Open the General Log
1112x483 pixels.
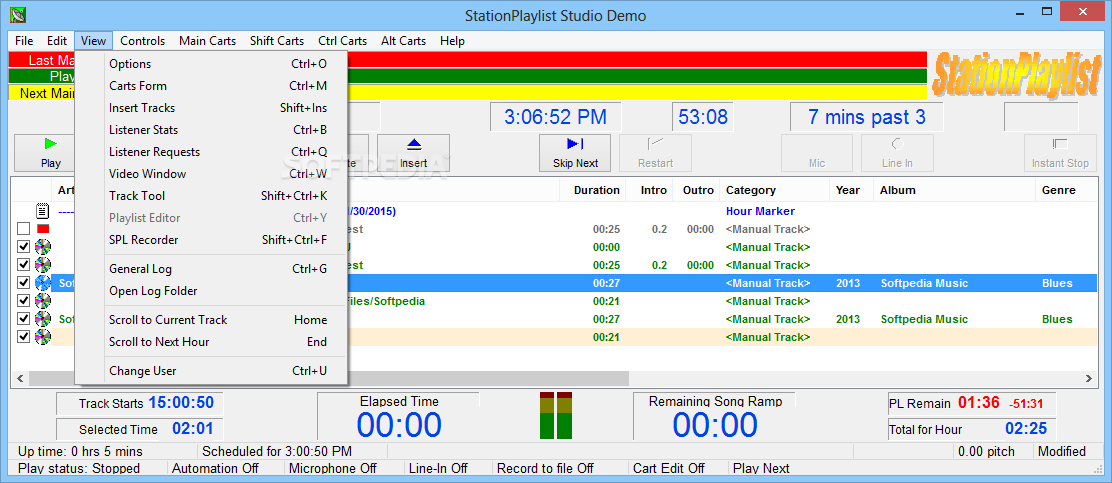pyautogui.click(x=211, y=269)
